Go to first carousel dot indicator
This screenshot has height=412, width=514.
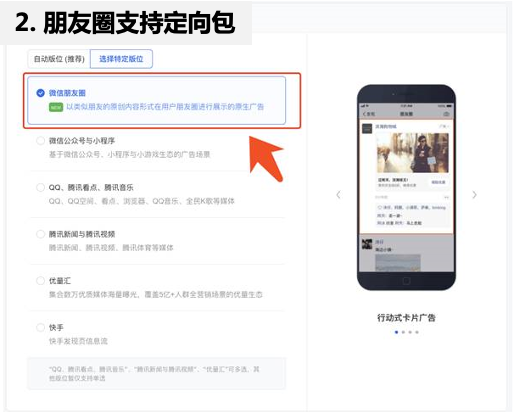click(396, 332)
